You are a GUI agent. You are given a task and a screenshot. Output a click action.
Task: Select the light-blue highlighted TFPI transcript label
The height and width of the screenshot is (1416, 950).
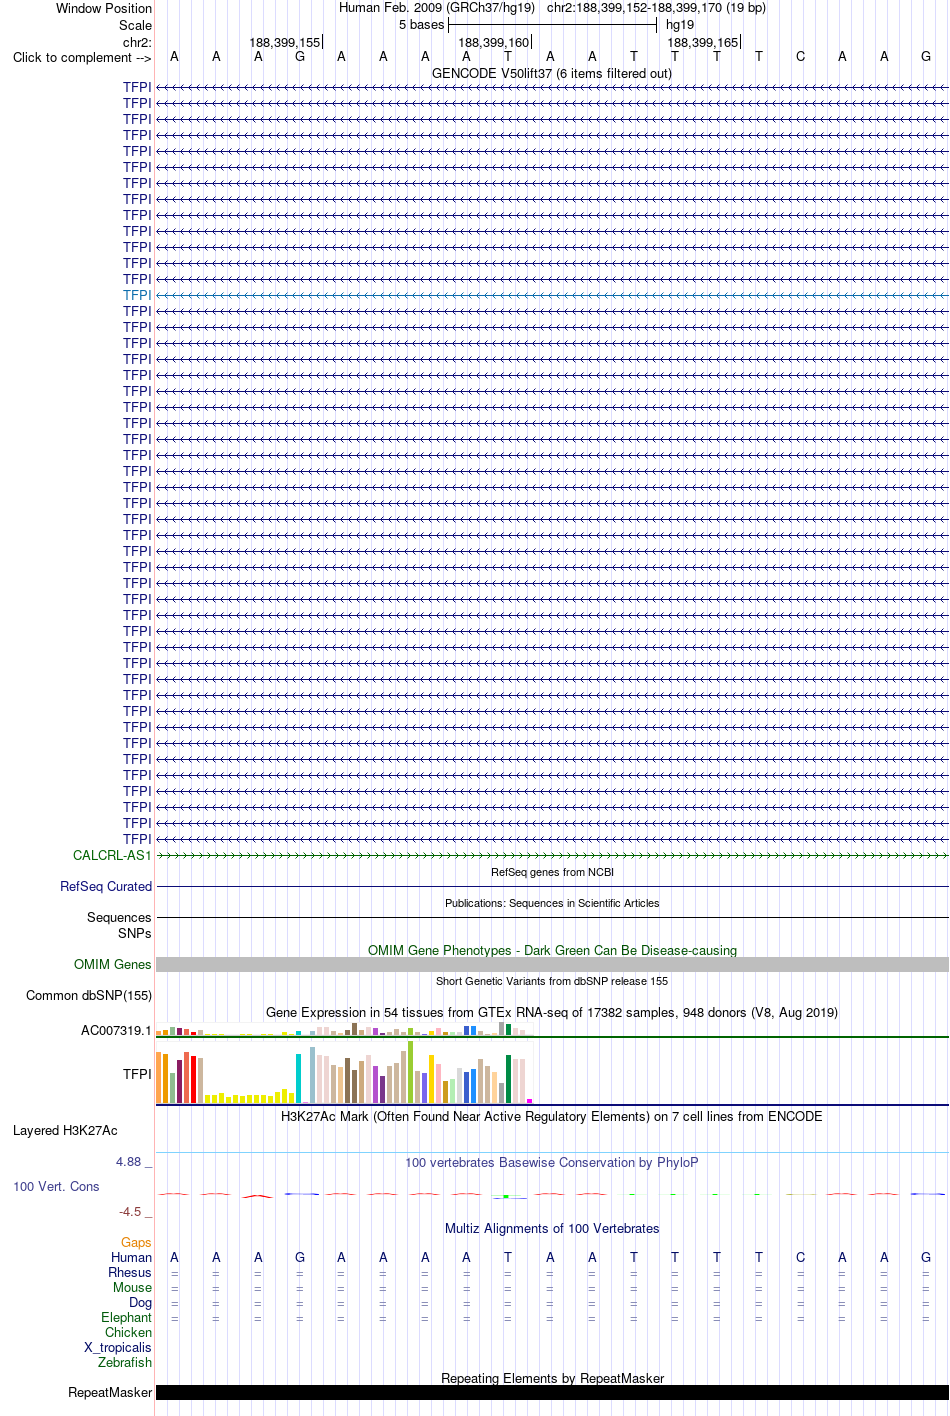(x=137, y=295)
